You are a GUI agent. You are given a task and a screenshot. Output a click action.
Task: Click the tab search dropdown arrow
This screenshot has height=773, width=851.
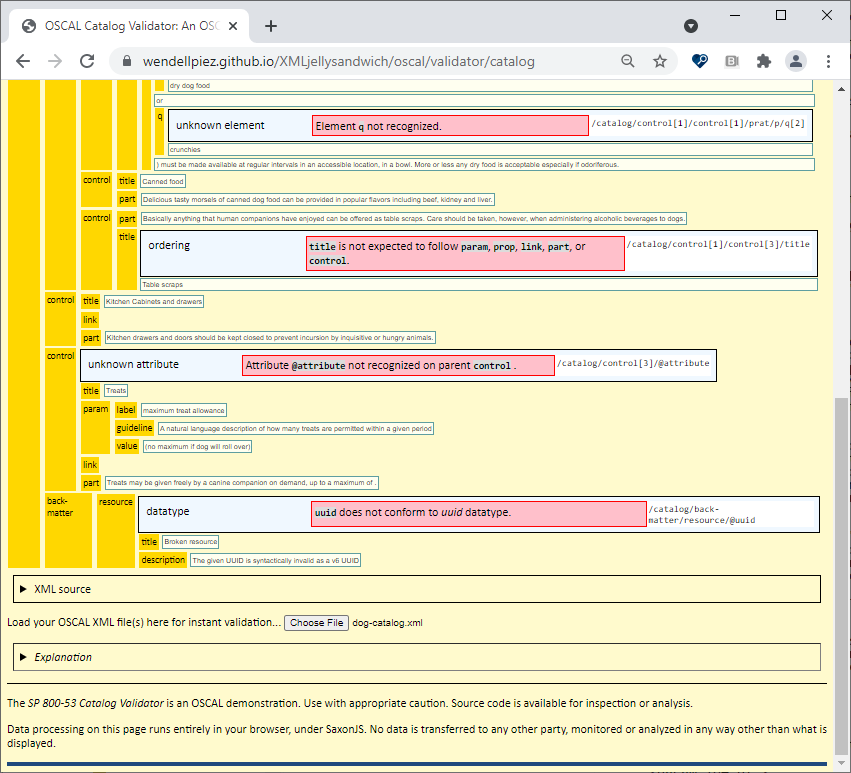pos(691,26)
